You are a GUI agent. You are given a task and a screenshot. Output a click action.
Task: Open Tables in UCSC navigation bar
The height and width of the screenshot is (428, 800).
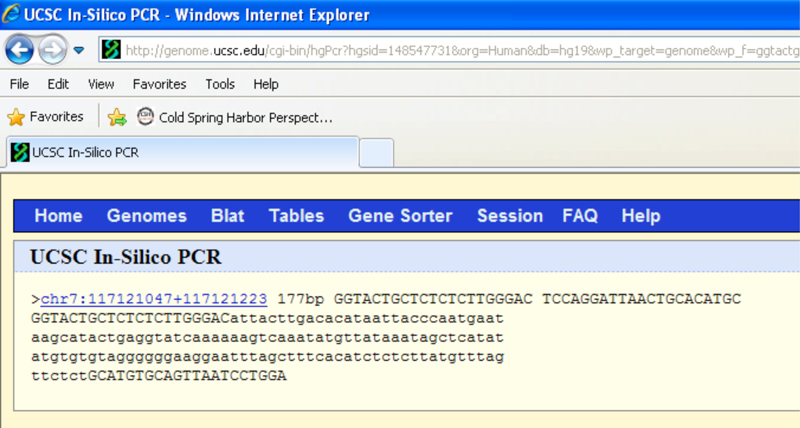tap(296, 216)
